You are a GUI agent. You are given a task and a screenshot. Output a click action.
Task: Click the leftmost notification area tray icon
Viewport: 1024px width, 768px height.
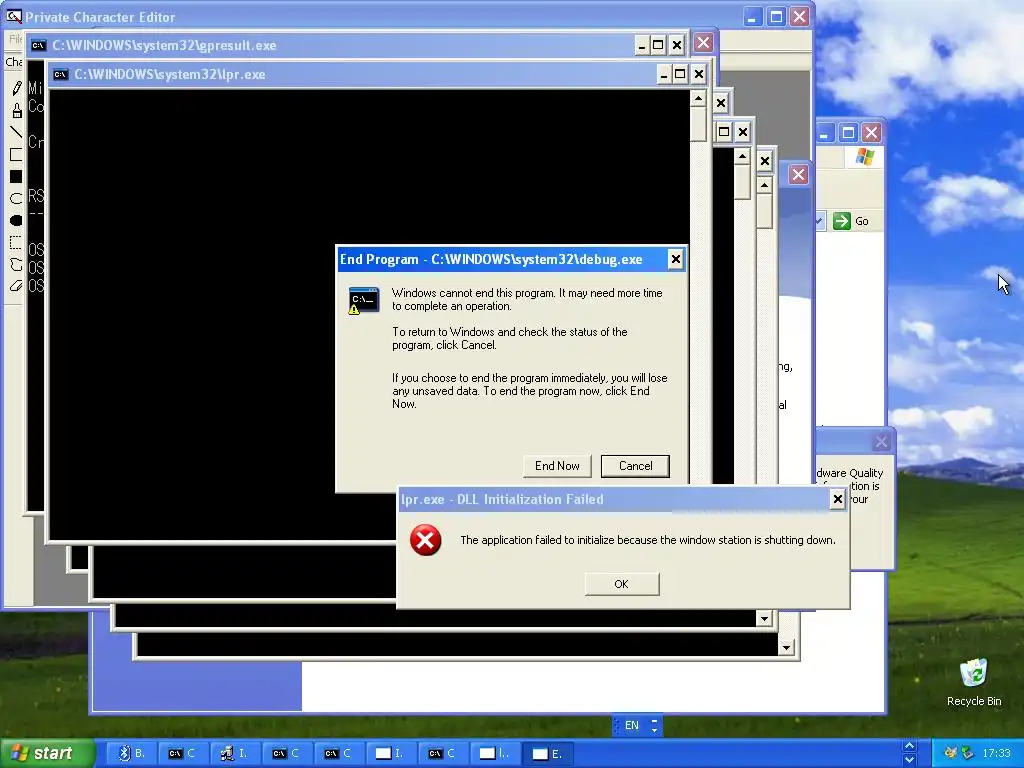(950, 754)
